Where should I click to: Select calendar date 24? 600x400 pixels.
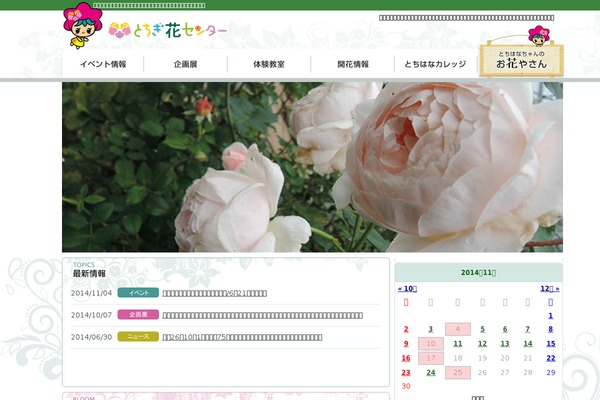point(431,372)
